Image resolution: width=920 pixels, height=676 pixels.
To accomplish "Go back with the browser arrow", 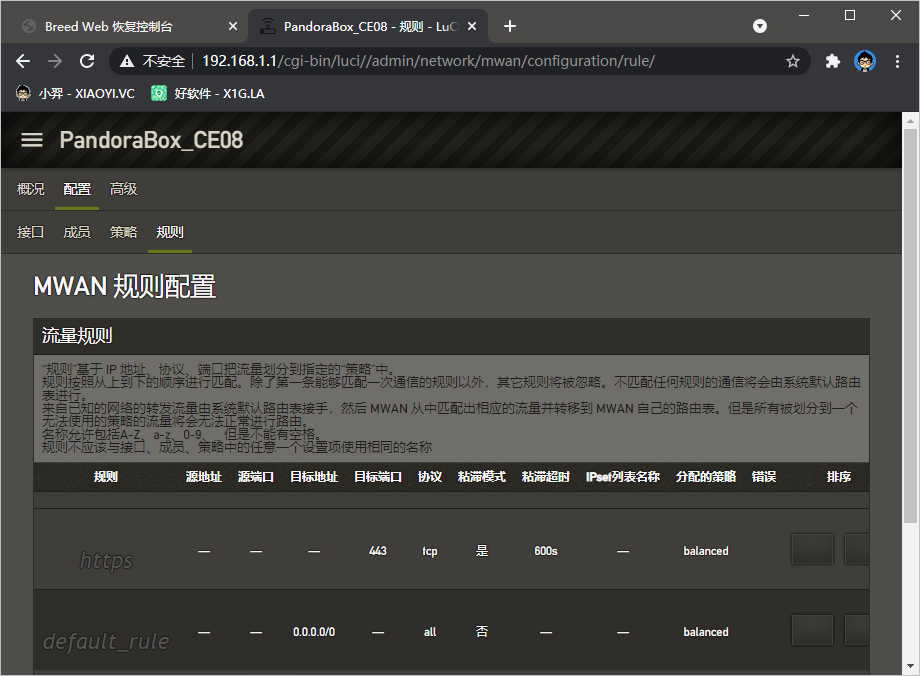I will (23, 61).
